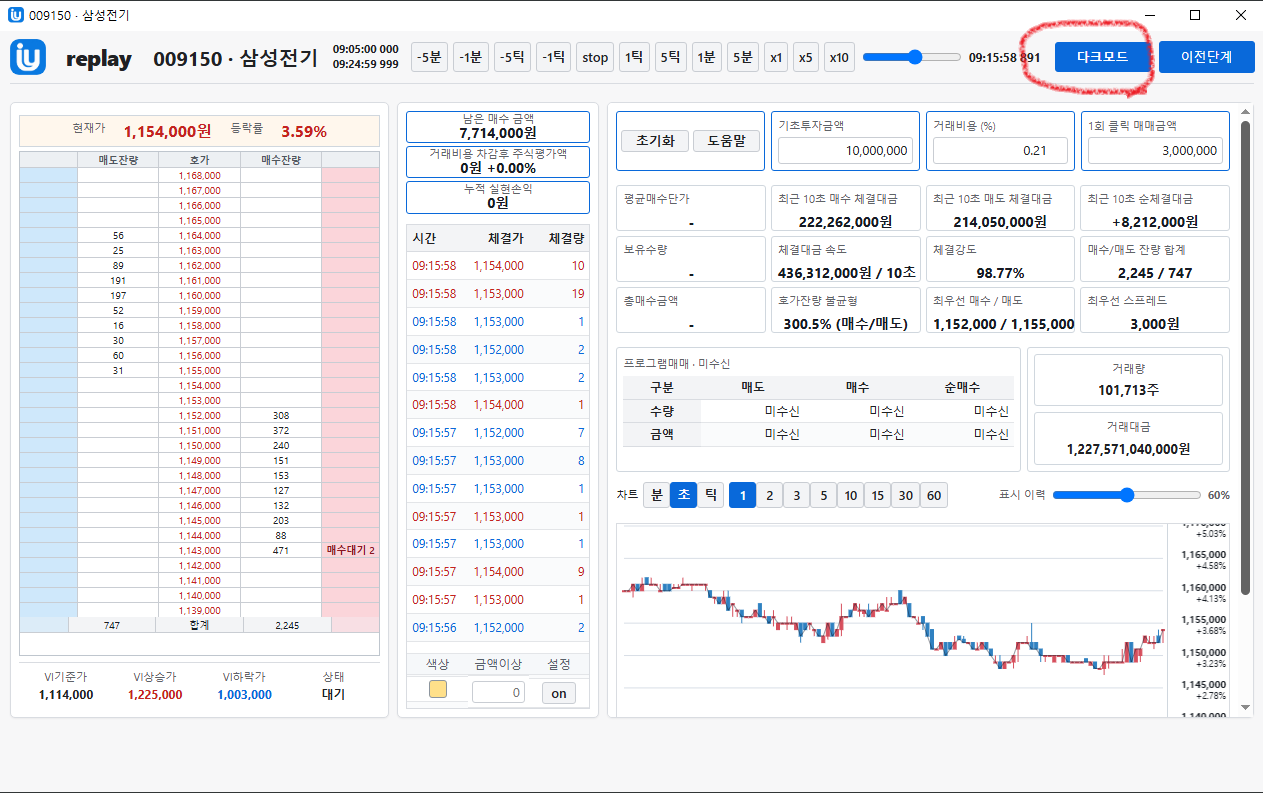
Task: Click 남은 매수 금액 7,714,000원 box
Action: click(x=498, y=126)
